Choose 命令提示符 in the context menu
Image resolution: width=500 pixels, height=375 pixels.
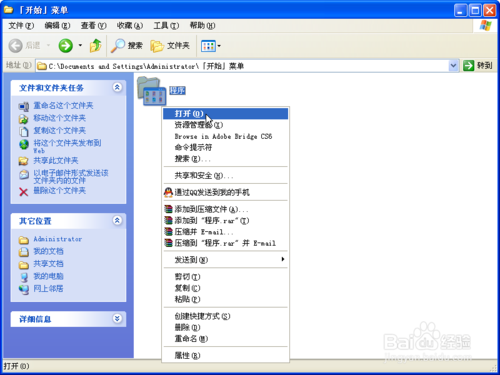pos(226,147)
